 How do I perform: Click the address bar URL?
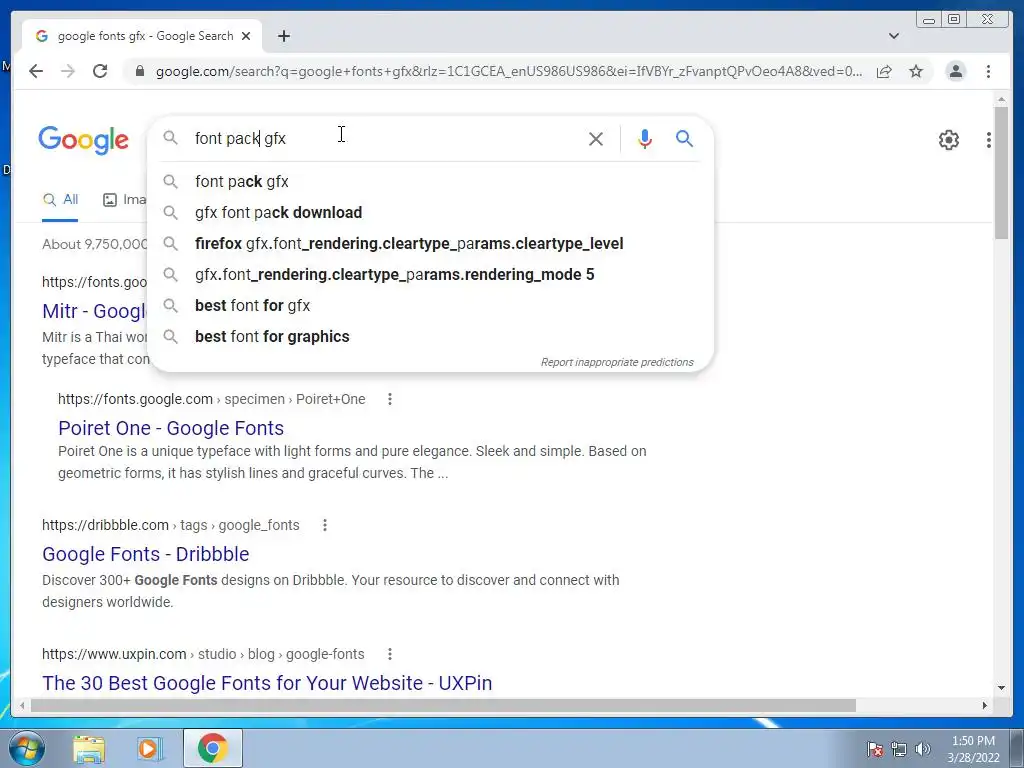[509, 71]
